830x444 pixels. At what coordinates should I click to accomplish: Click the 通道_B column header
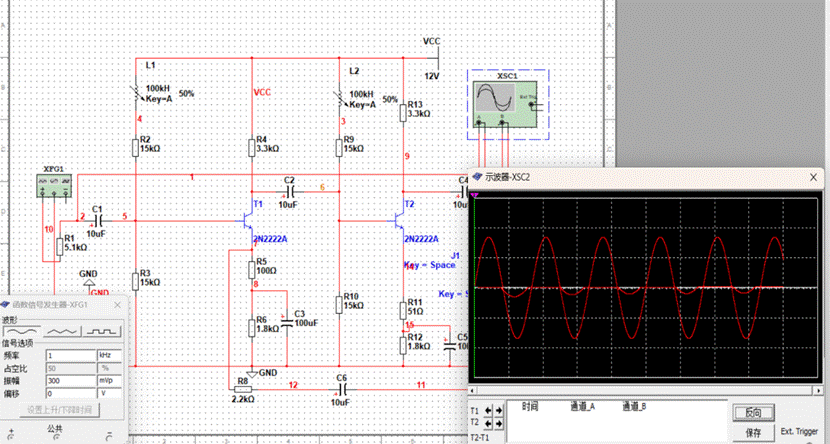(x=634, y=406)
